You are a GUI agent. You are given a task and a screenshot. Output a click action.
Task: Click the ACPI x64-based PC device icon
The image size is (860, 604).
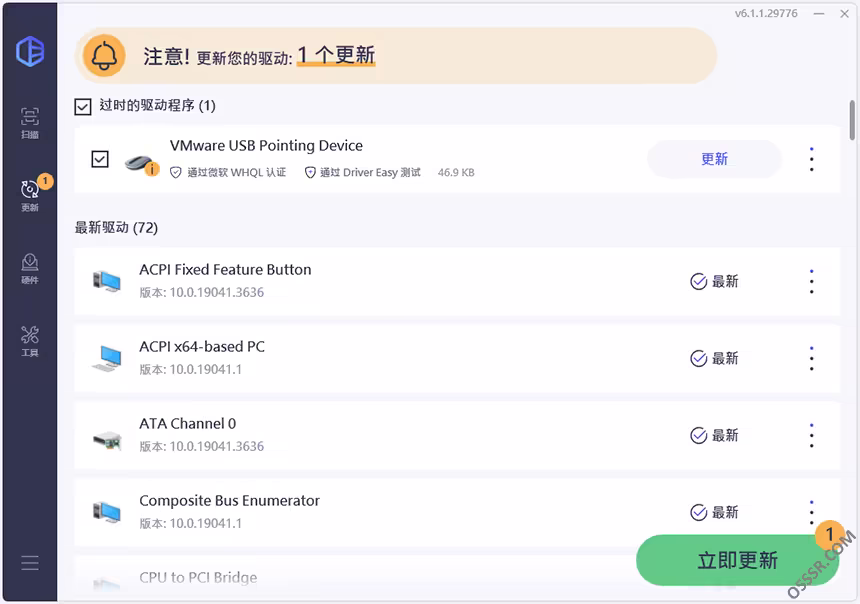pyautogui.click(x=106, y=358)
